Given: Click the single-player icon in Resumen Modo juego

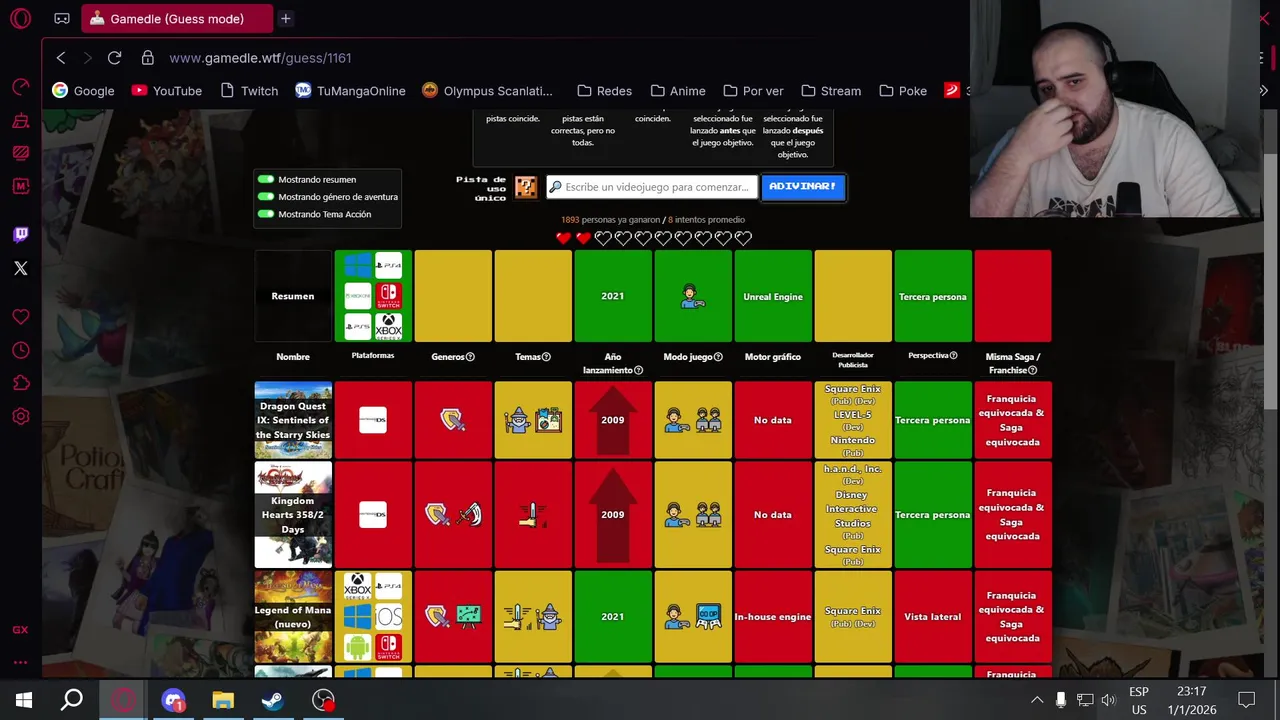Looking at the screenshot, I should 692,296.
